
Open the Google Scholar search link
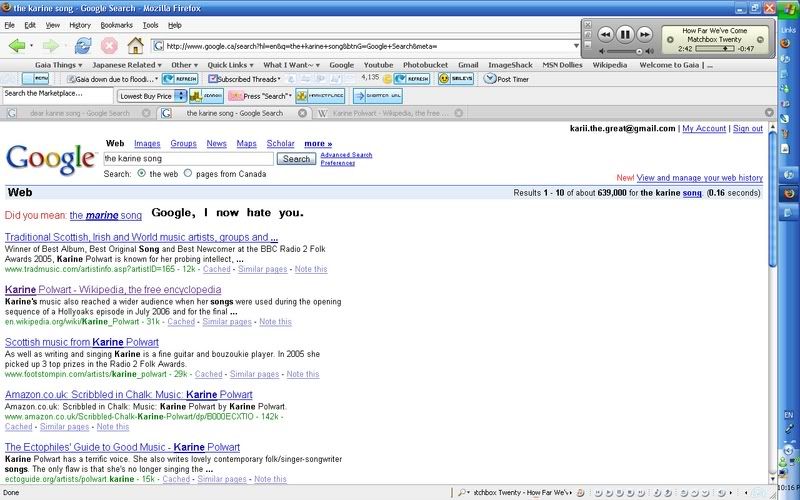point(280,144)
